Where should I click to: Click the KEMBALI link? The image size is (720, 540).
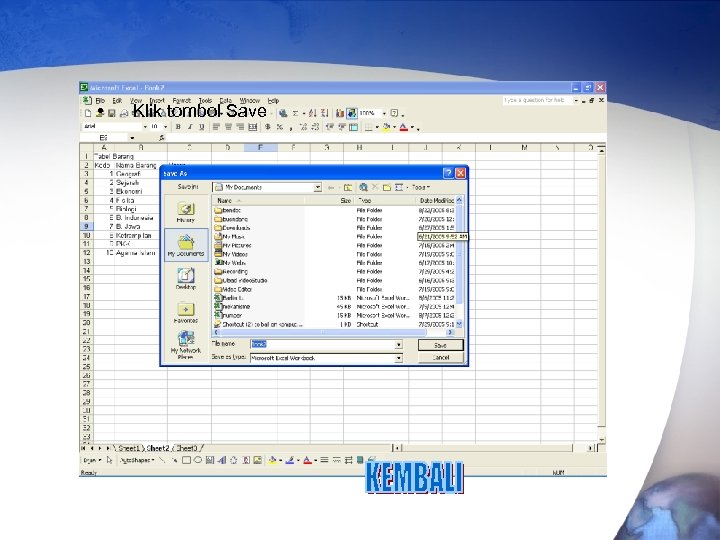point(414,478)
